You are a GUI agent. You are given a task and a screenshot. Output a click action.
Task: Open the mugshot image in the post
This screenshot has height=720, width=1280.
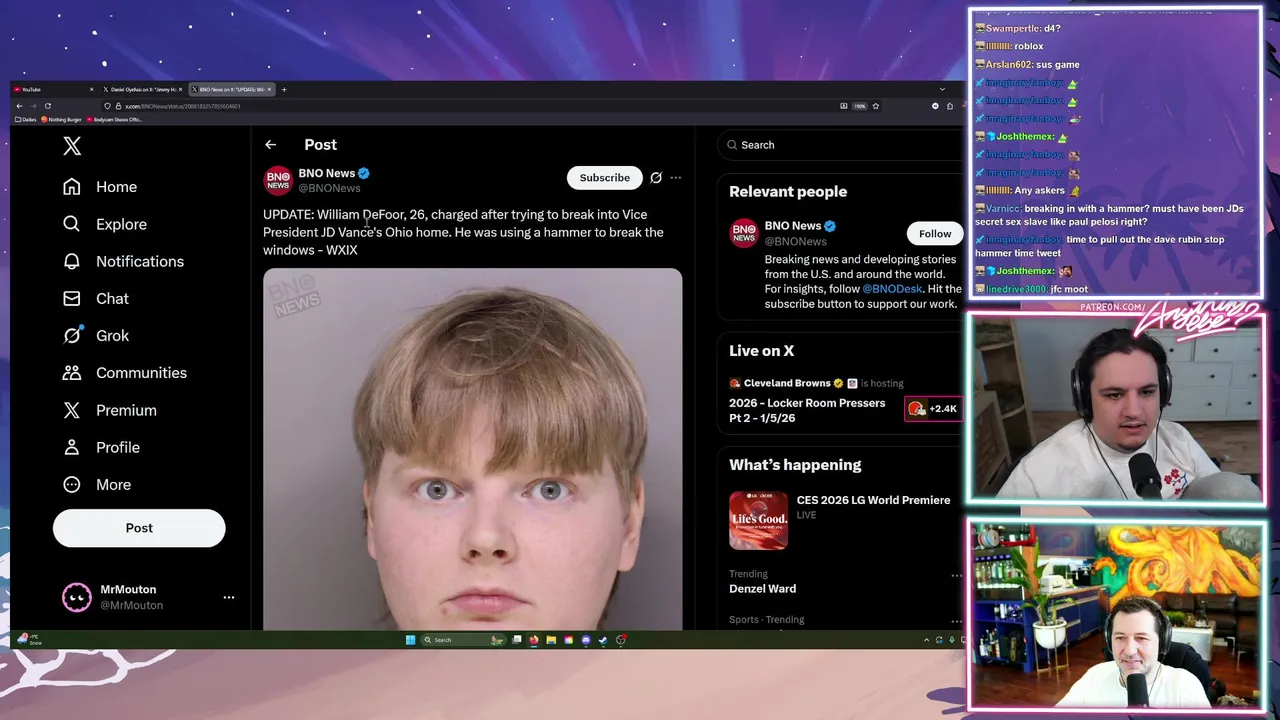[x=472, y=449]
